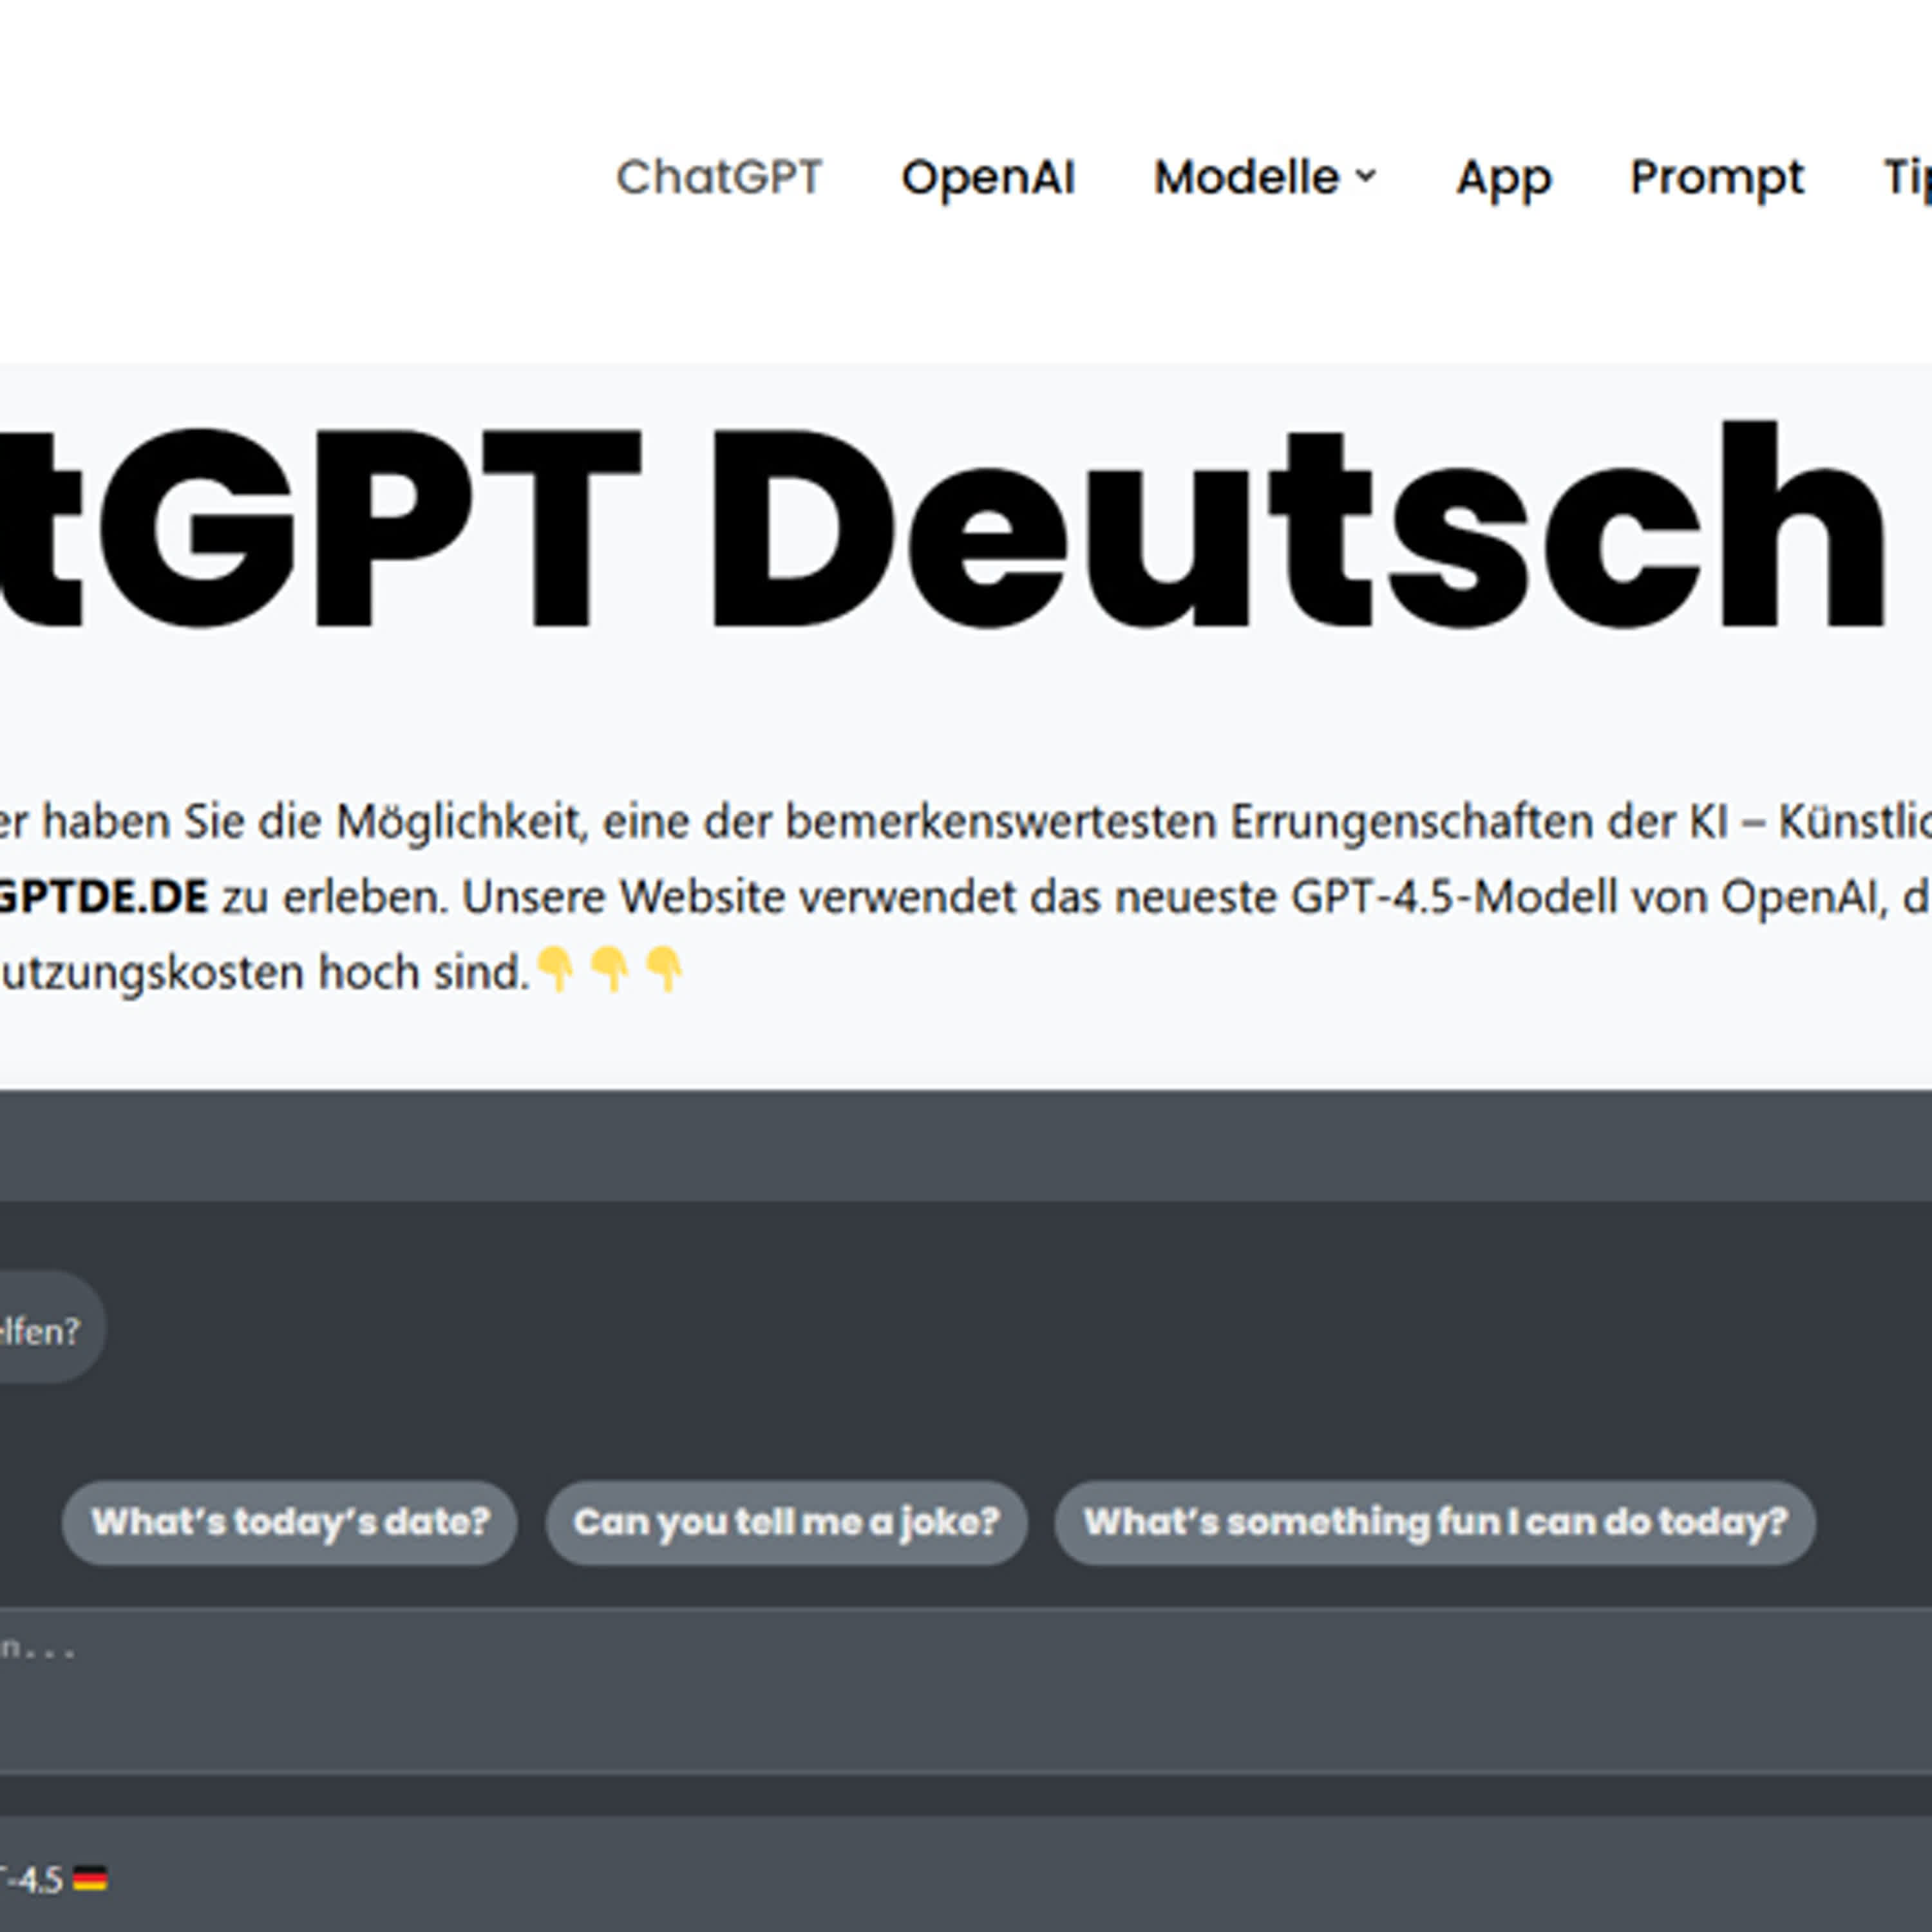The width and height of the screenshot is (1932, 1932).
Task: Select the Prompt navigation item
Action: click(1717, 180)
